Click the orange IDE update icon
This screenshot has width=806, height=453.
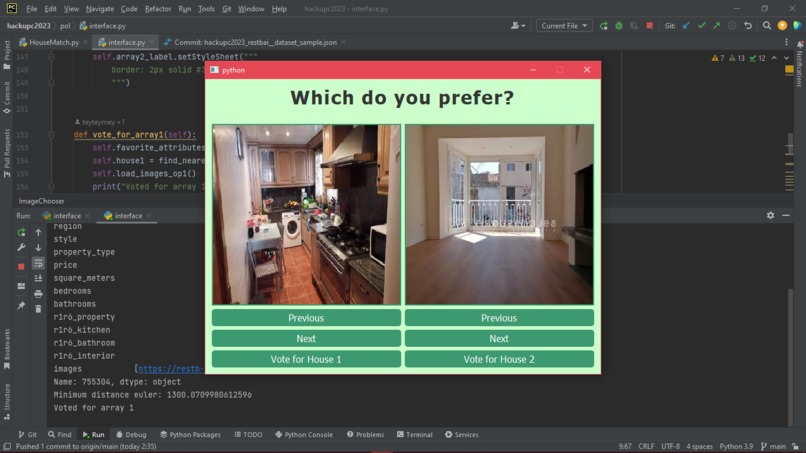click(782, 26)
